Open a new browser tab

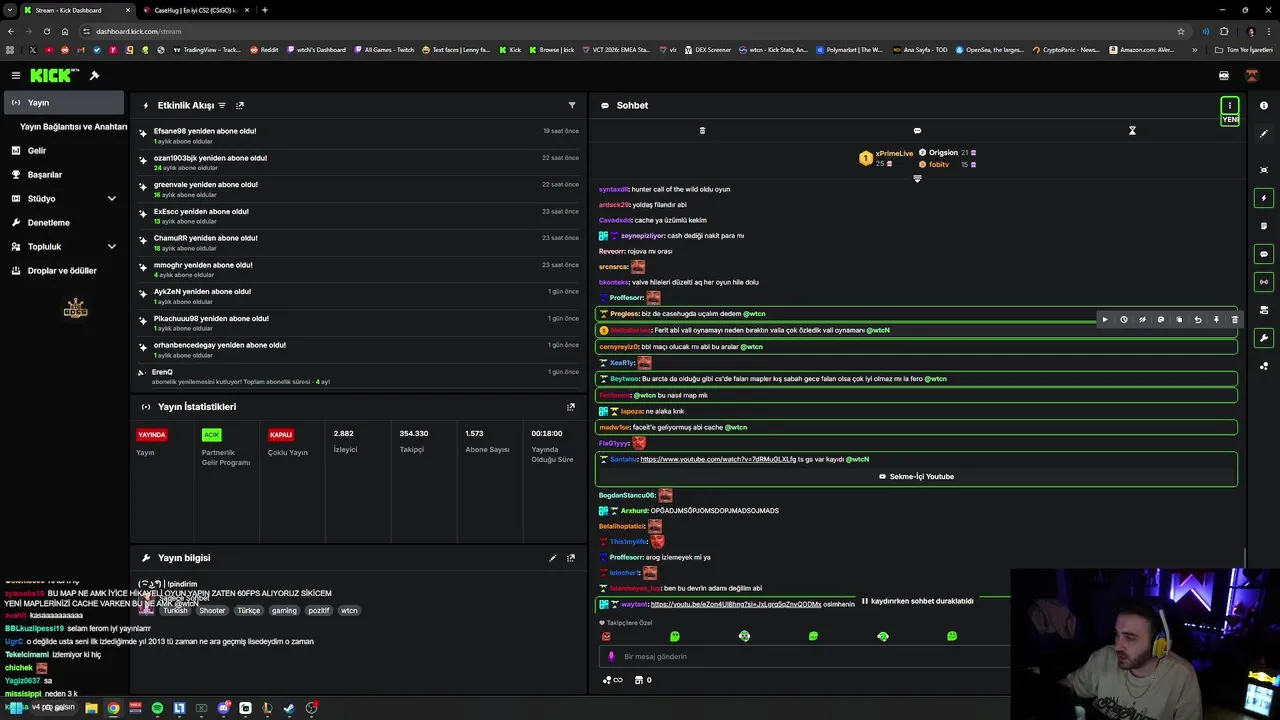pyautogui.click(x=264, y=10)
